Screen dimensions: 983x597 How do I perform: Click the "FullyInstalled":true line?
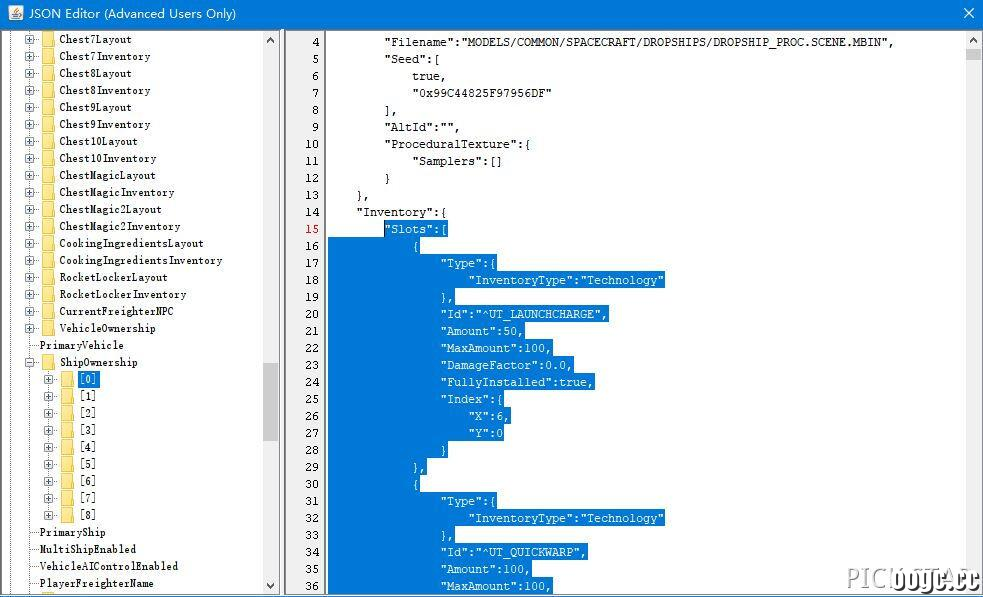pos(517,382)
